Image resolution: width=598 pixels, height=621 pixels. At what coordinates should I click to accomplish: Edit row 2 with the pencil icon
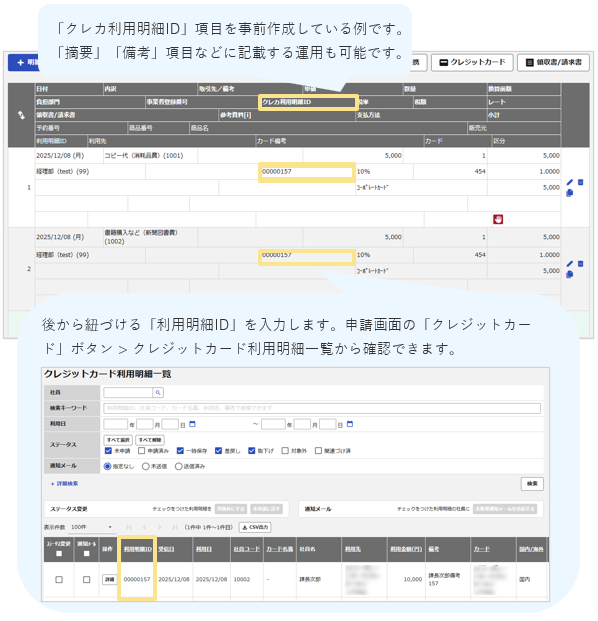(569, 264)
